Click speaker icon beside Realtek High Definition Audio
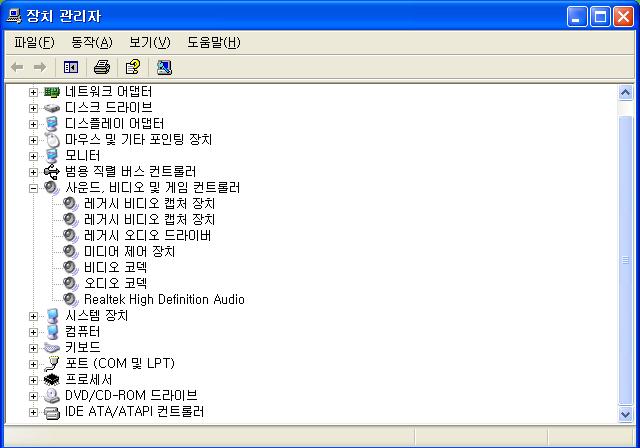 click(71, 299)
